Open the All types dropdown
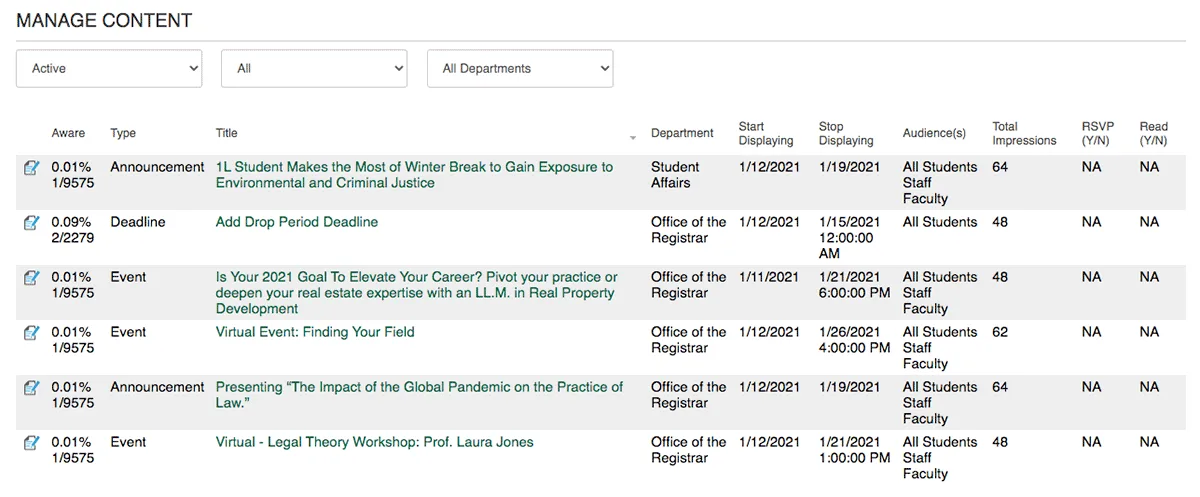The width and height of the screenshot is (1200, 497). [x=314, y=69]
